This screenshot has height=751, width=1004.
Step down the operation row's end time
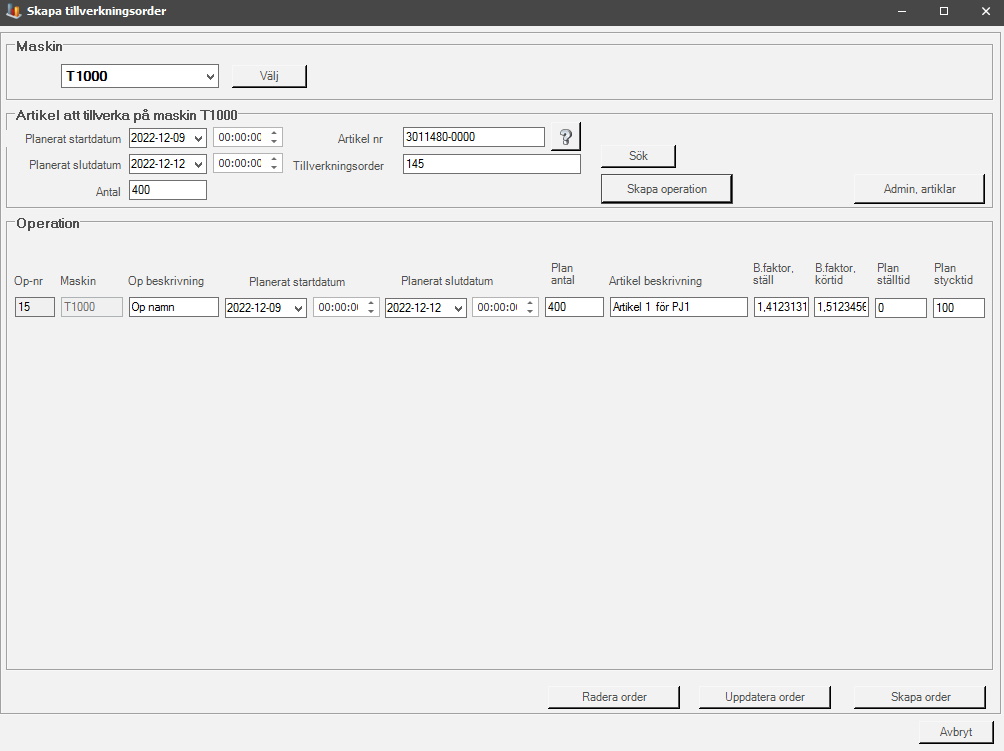530,312
